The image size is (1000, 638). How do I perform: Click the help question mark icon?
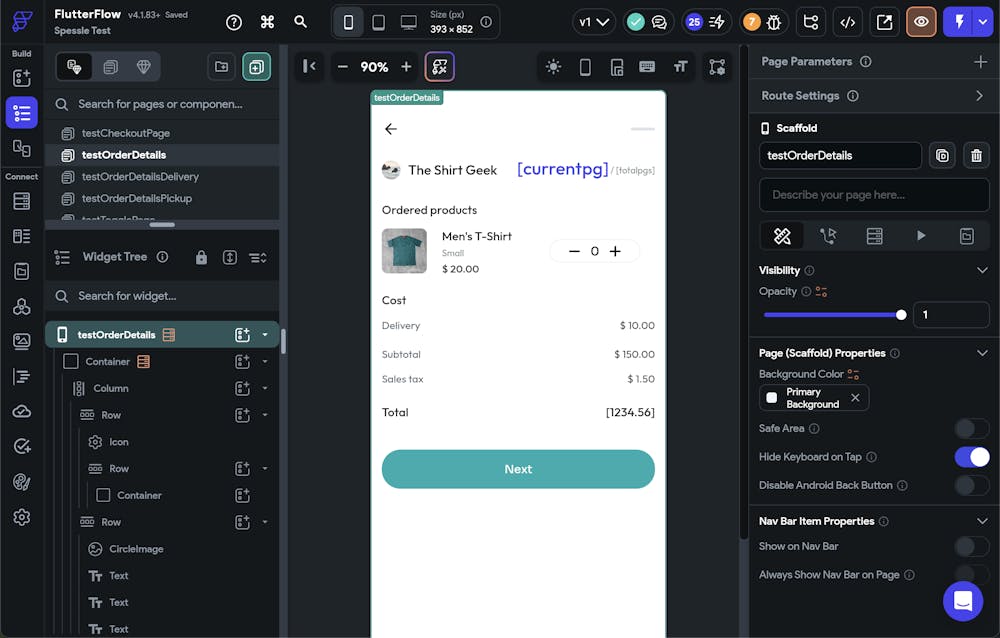[x=234, y=22]
